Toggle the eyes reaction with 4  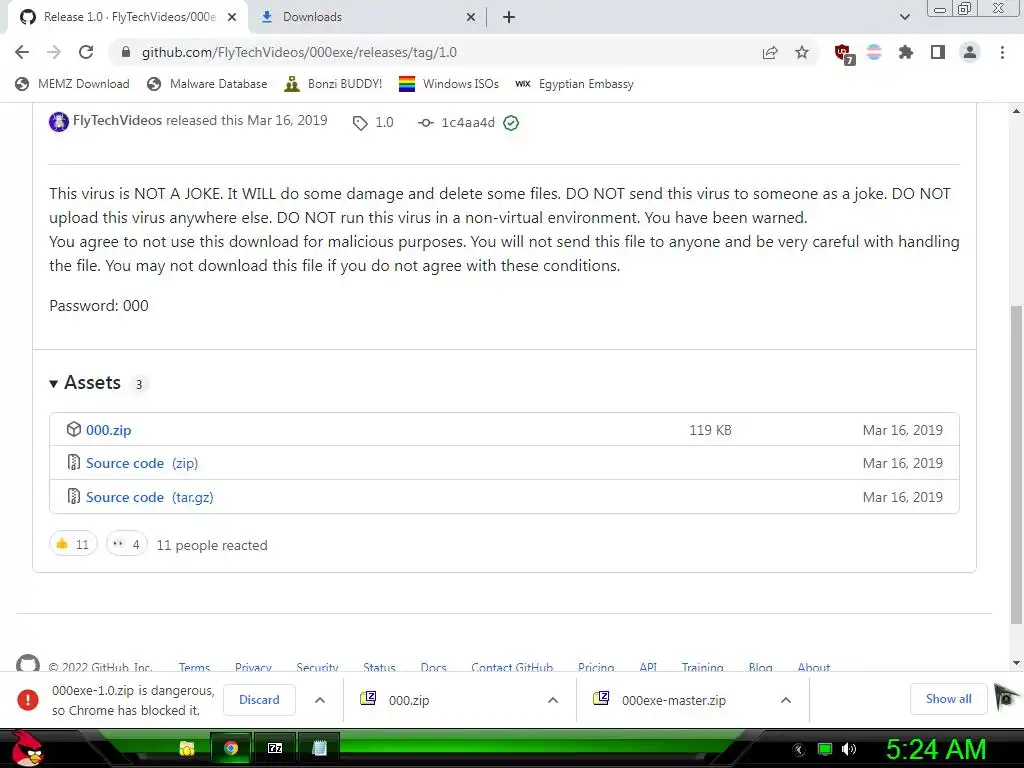point(127,544)
